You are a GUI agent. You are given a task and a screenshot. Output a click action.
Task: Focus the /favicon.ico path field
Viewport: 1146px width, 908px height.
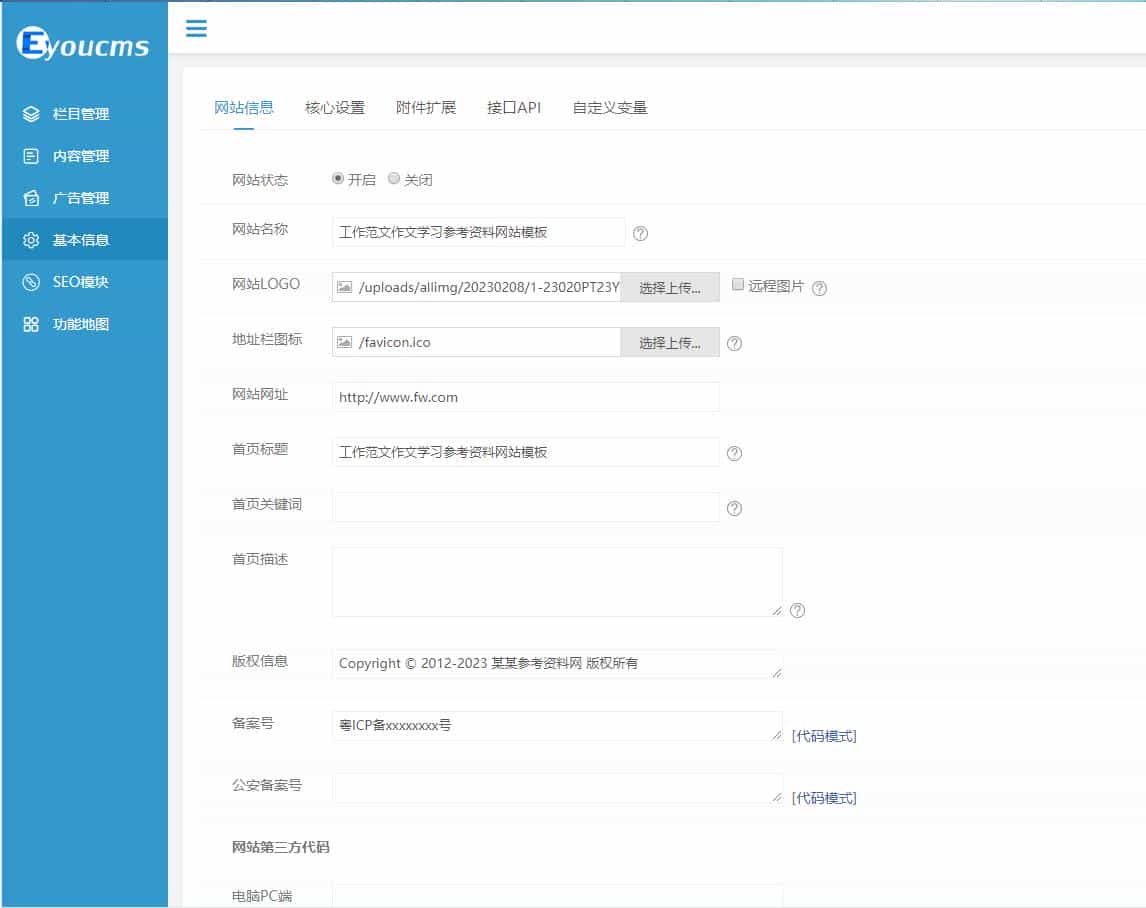[x=477, y=342]
